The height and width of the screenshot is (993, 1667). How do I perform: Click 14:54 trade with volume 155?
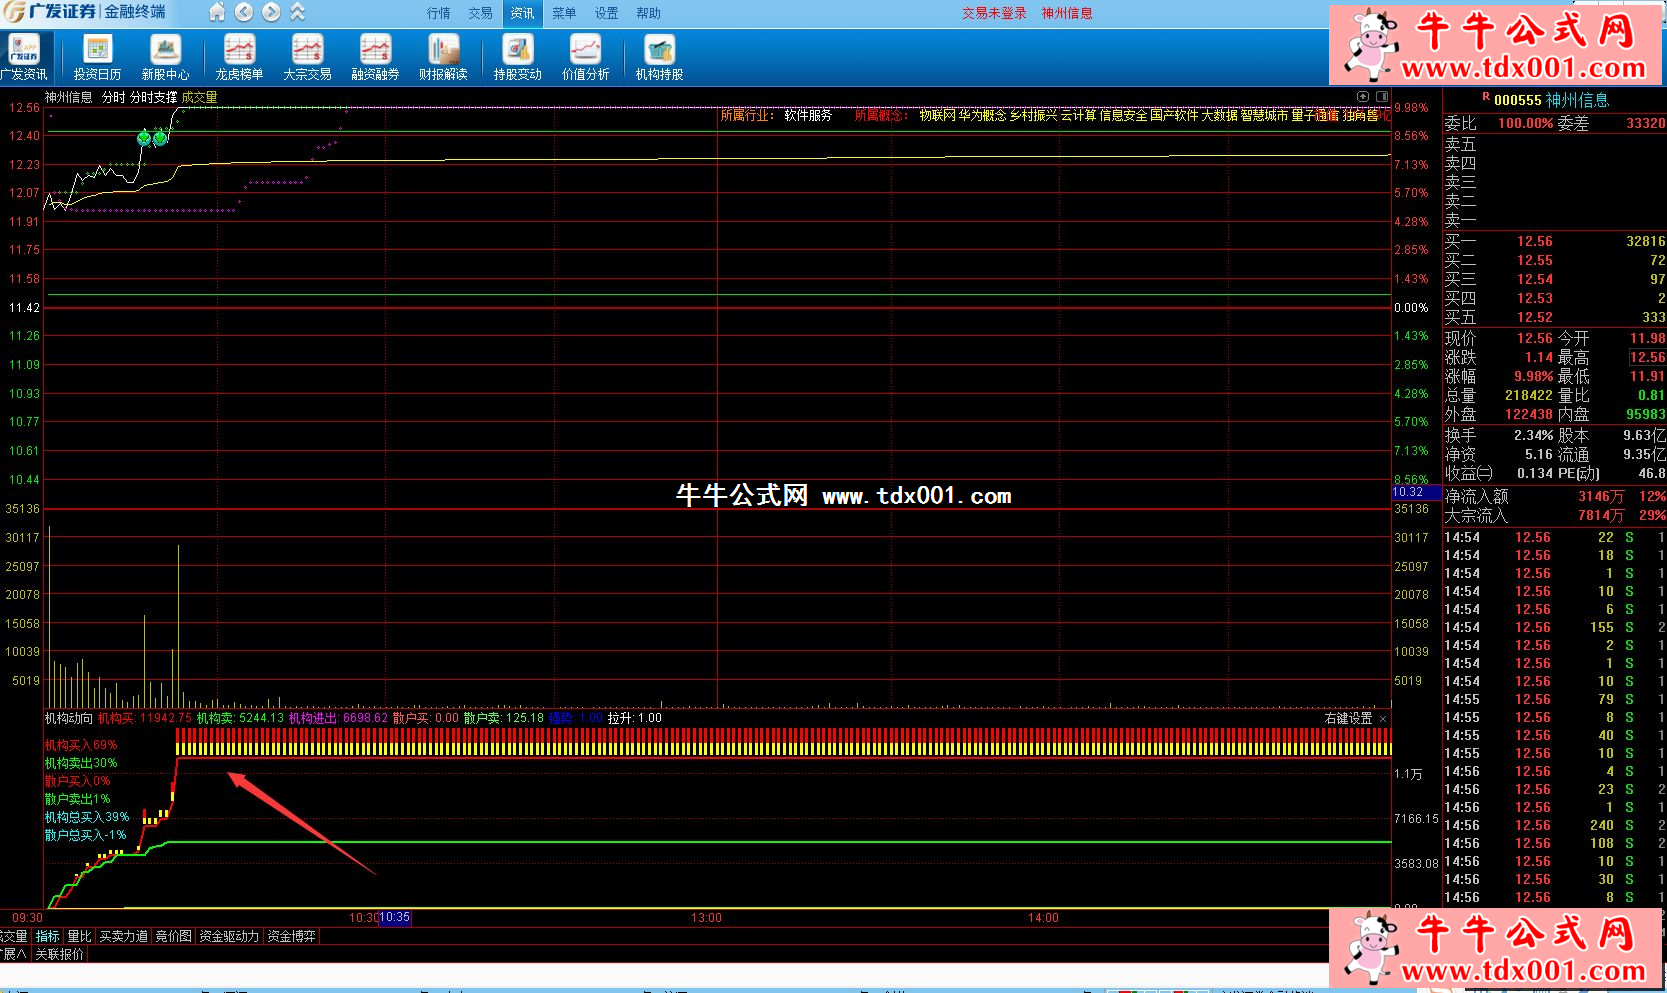click(1555, 627)
